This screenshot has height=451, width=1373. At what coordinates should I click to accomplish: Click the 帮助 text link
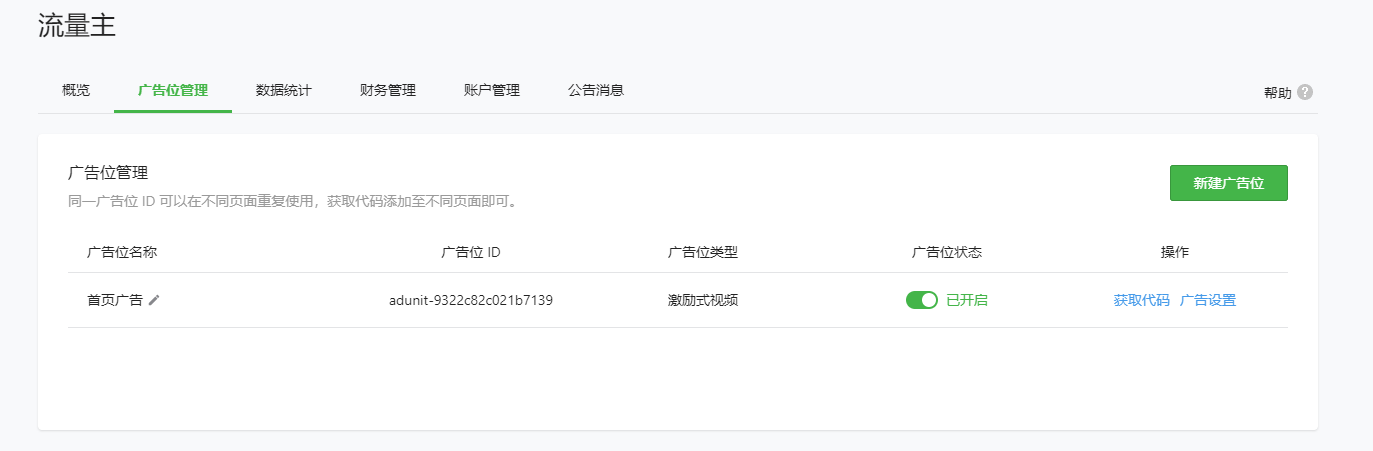coord(1277,93)
